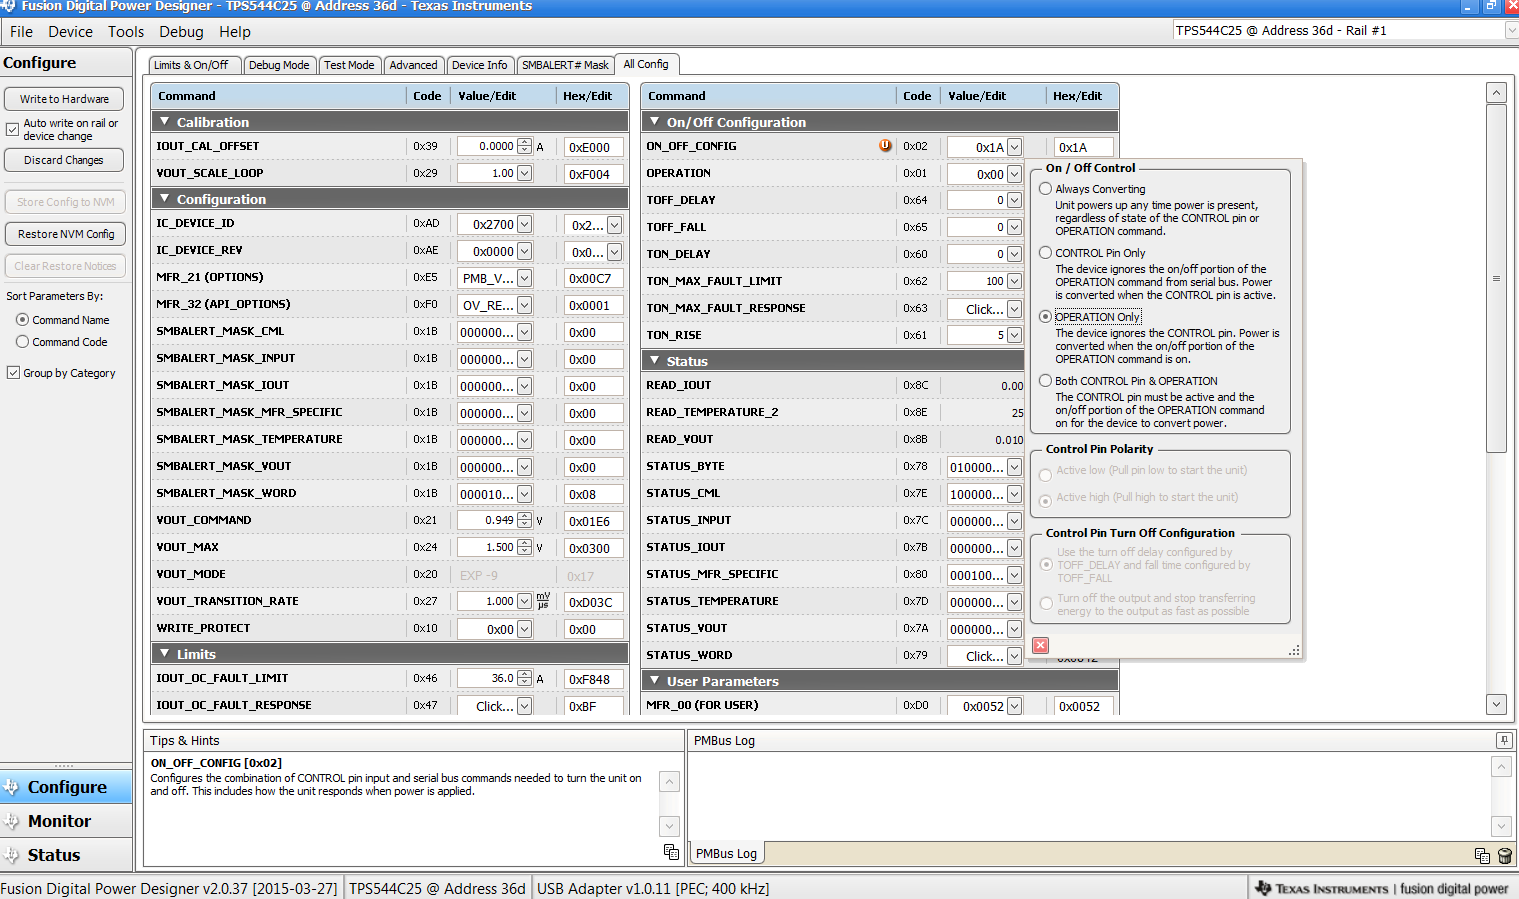Uncheck the Group by Category checkbox
Image resolution: width=1519 pixels, height=899 pixels.
13,373
